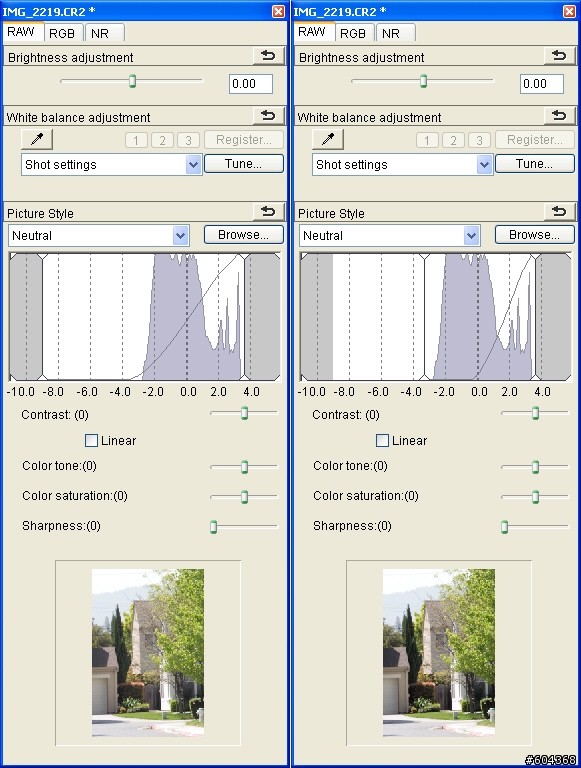This screenshot has height=768, width=581.
Task: Click white balance eyedropper in left panel
Action: coord(37,140)
